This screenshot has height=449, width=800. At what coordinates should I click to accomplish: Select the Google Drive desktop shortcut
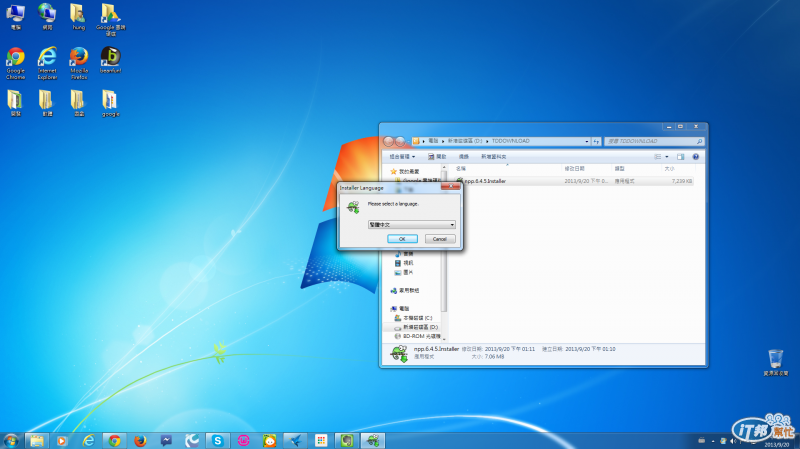click(111, 19)
